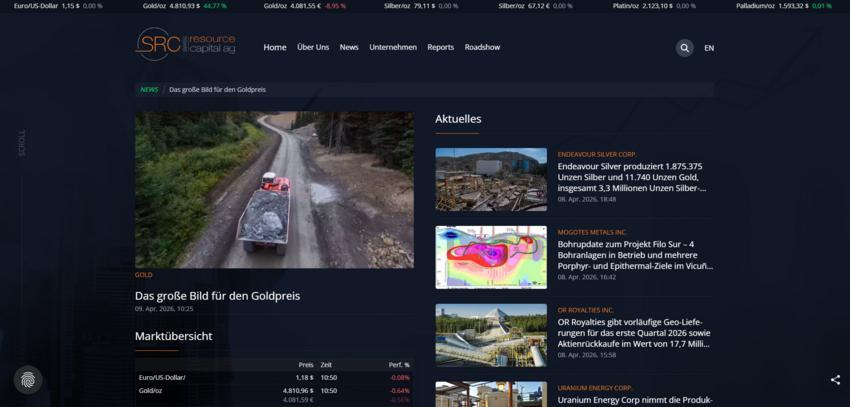Open the Über Uns menu
Viewport: 850px width, 407px height.
313,47
